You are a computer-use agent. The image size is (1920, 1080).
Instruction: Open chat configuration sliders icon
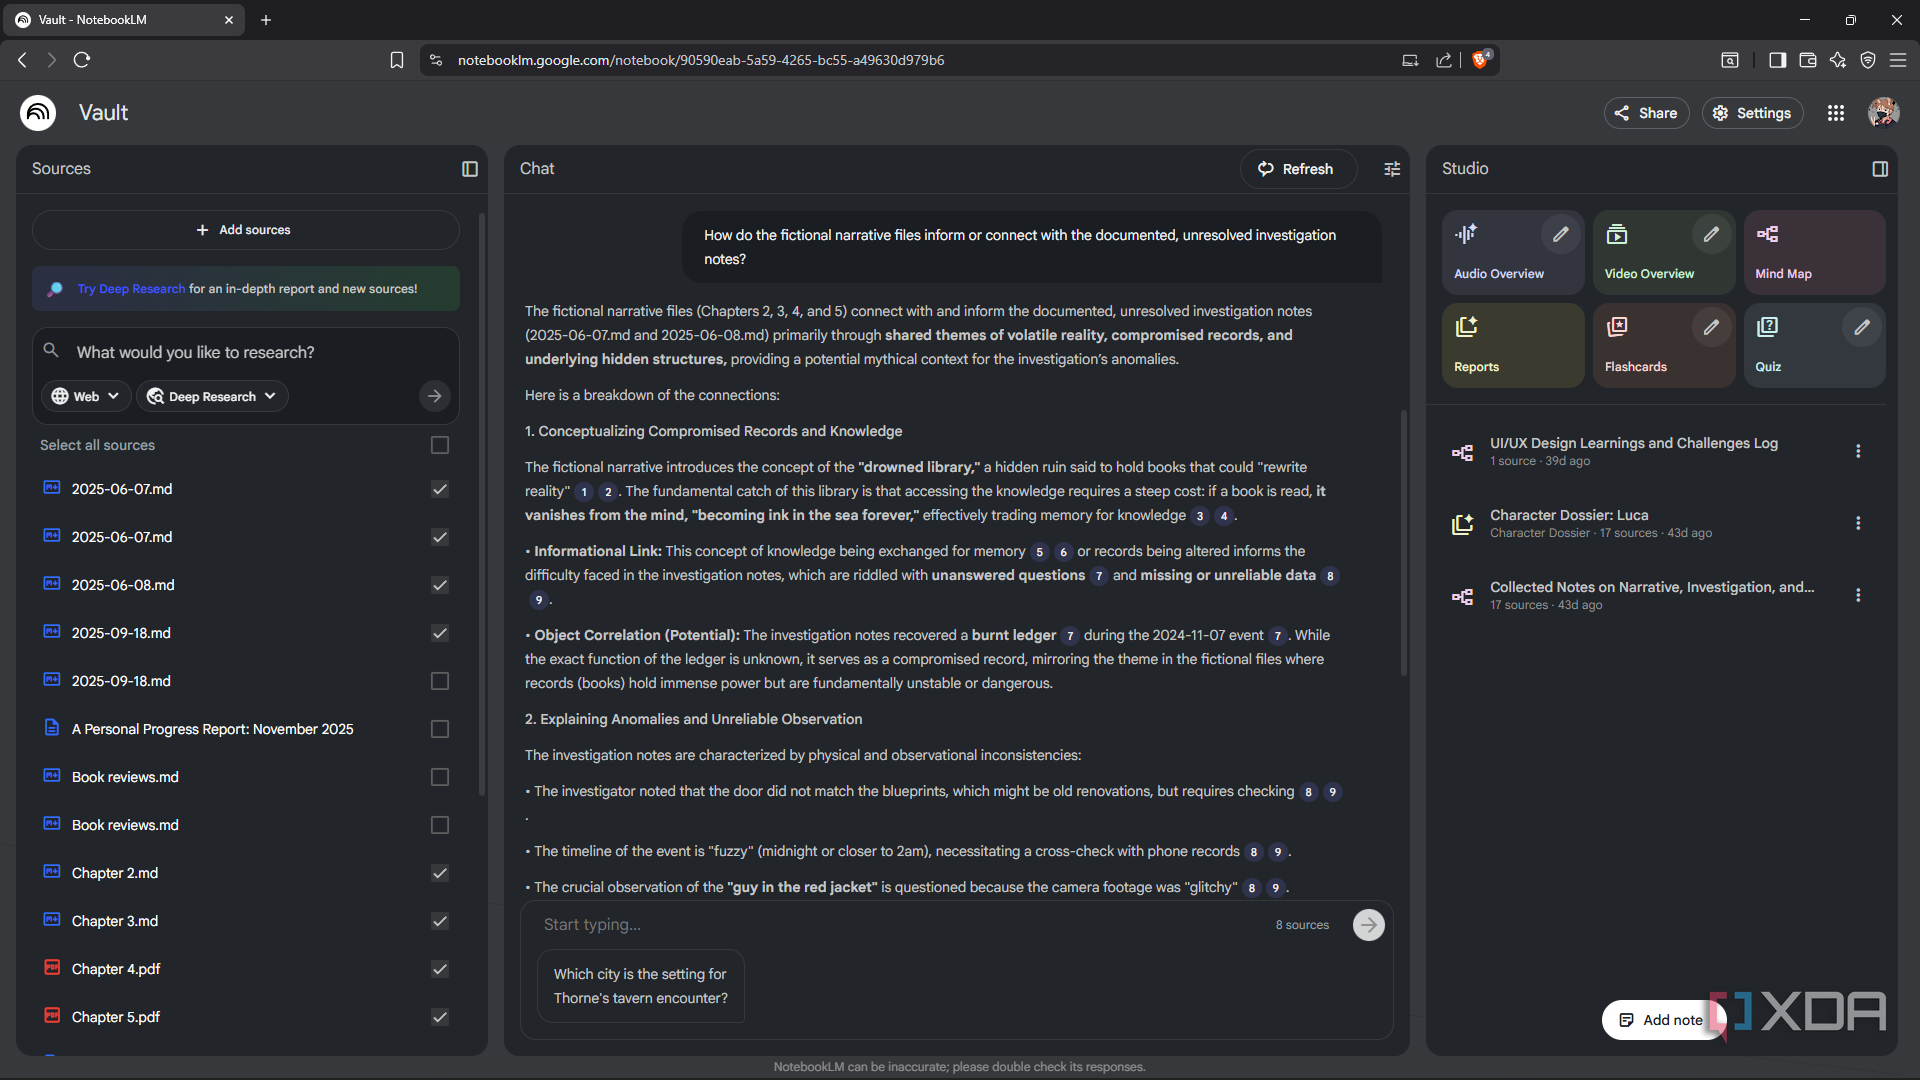click(x=1392, y=169)
